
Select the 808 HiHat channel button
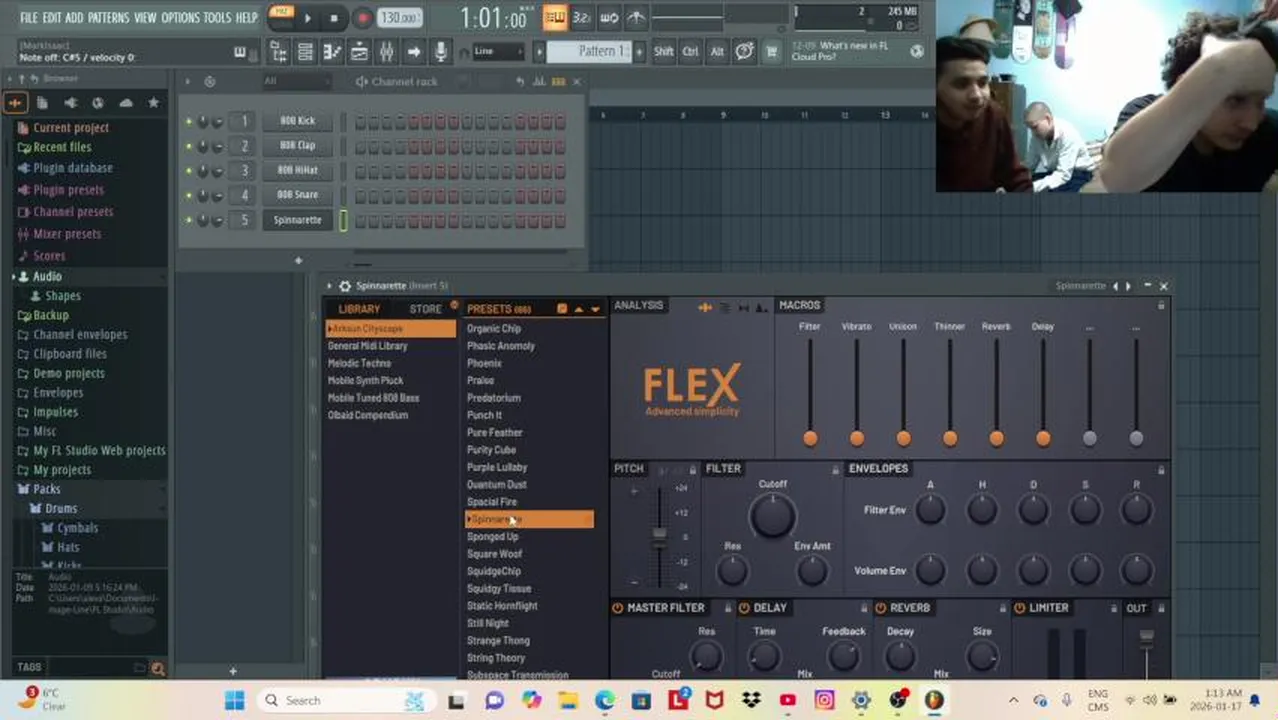297,170
